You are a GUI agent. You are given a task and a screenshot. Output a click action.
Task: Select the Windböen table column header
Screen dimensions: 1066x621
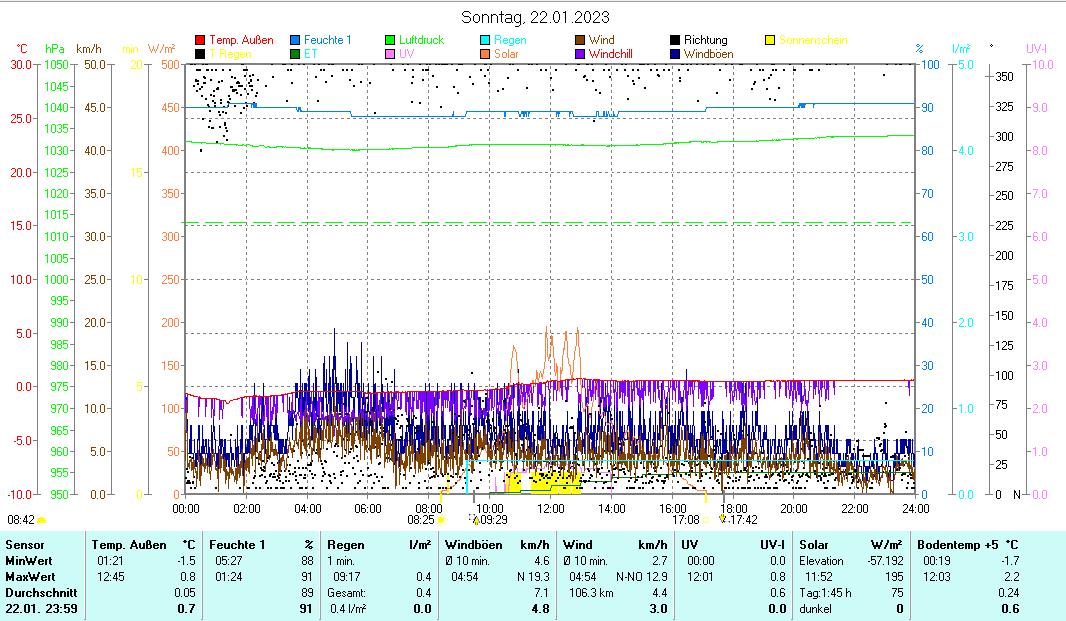[472, 545]
